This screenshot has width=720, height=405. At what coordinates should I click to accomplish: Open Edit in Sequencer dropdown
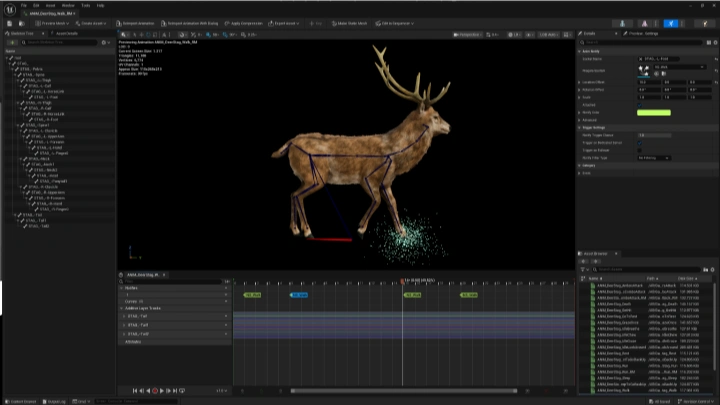[394, 23]
